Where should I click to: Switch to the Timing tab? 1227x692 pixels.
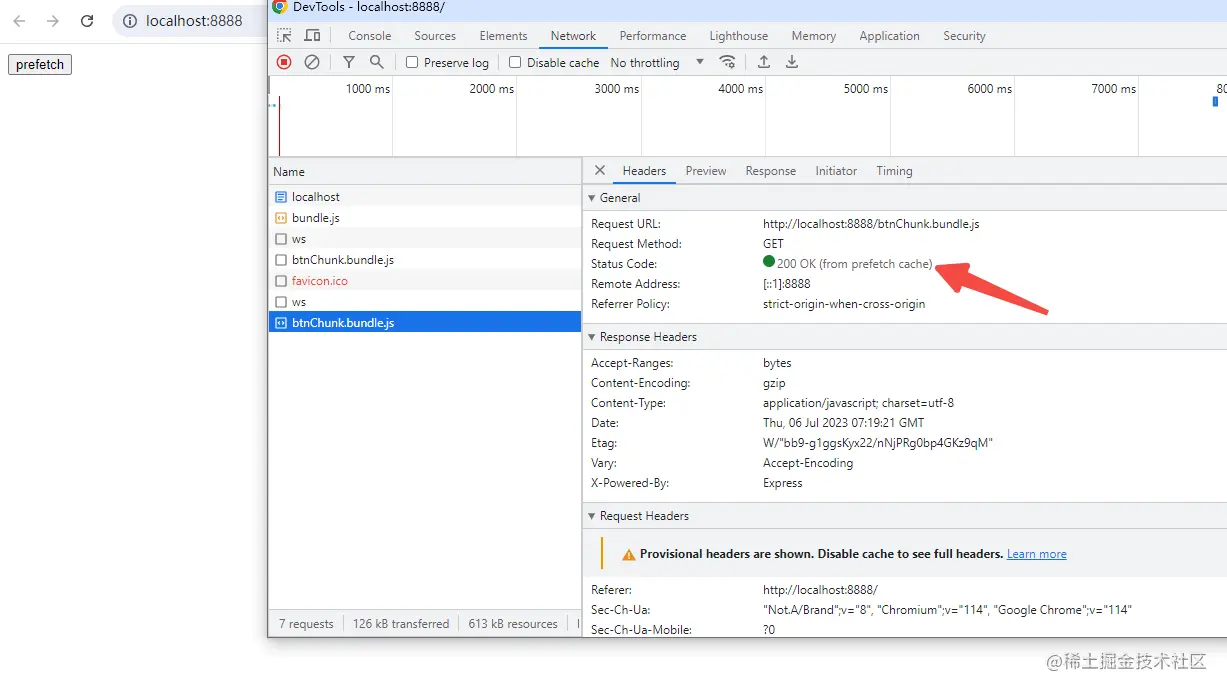tap(894, 171)
